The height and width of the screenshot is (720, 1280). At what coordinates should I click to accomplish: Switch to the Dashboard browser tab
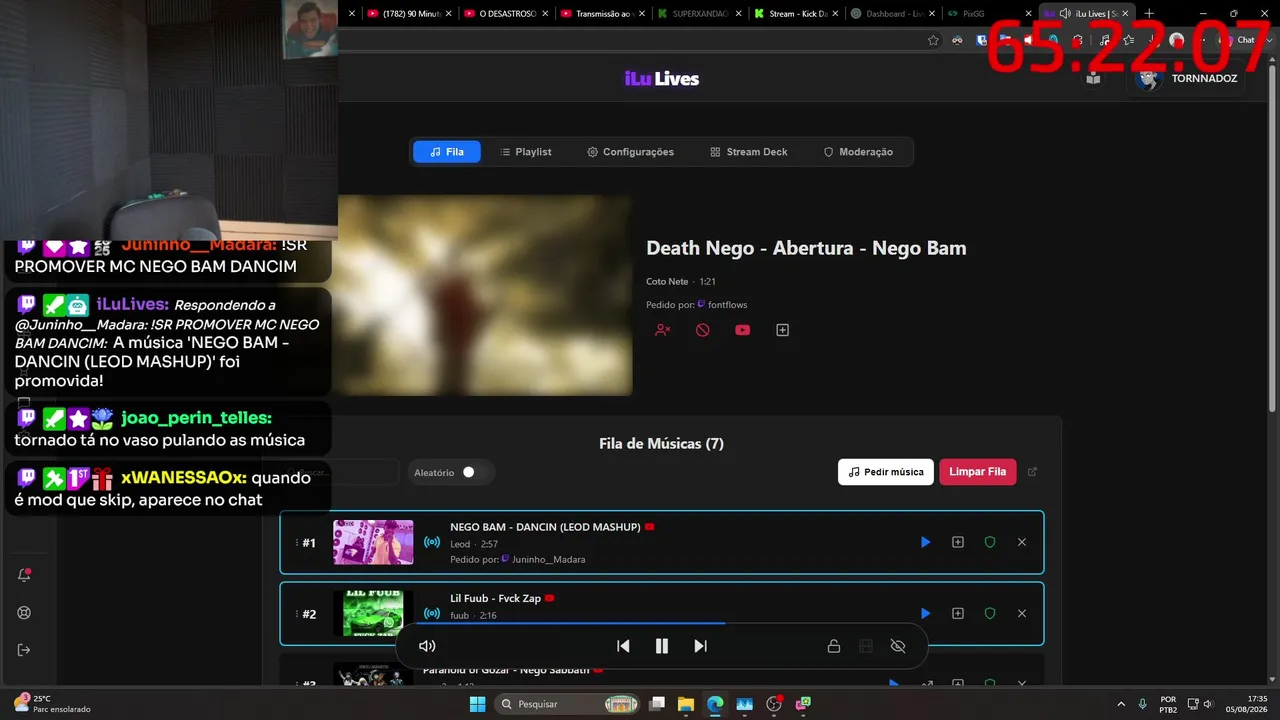(x=893, y=14)
